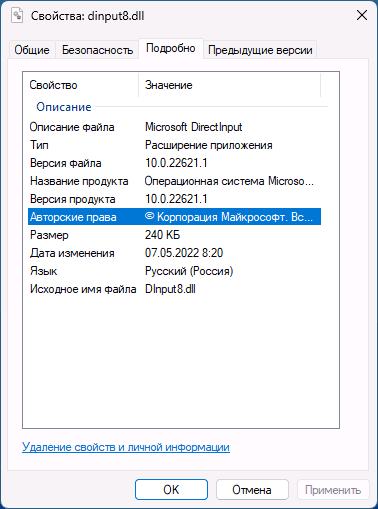Click the Русский (Россия) value

(x=189, y=271)
